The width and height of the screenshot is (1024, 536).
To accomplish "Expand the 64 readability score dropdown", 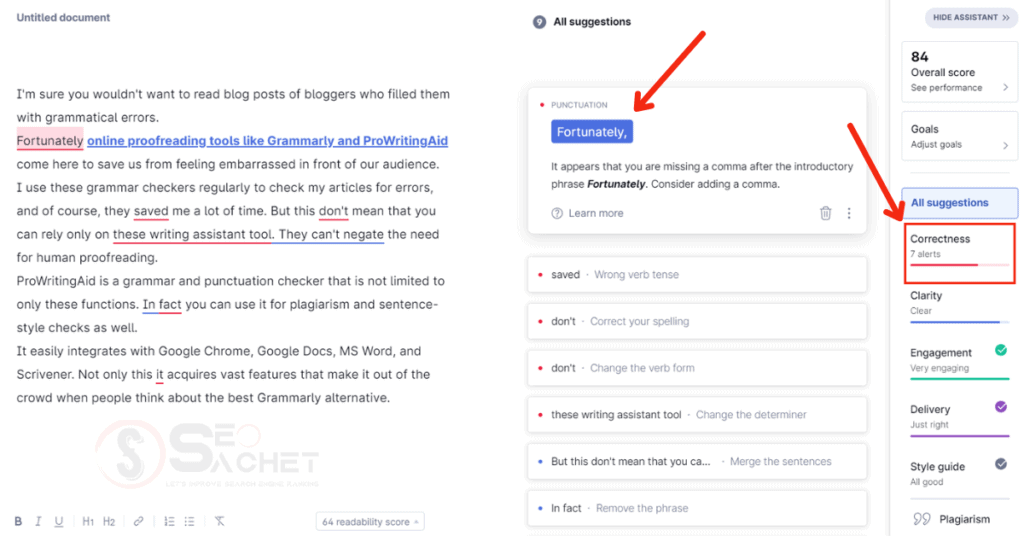I will [370, 522].
